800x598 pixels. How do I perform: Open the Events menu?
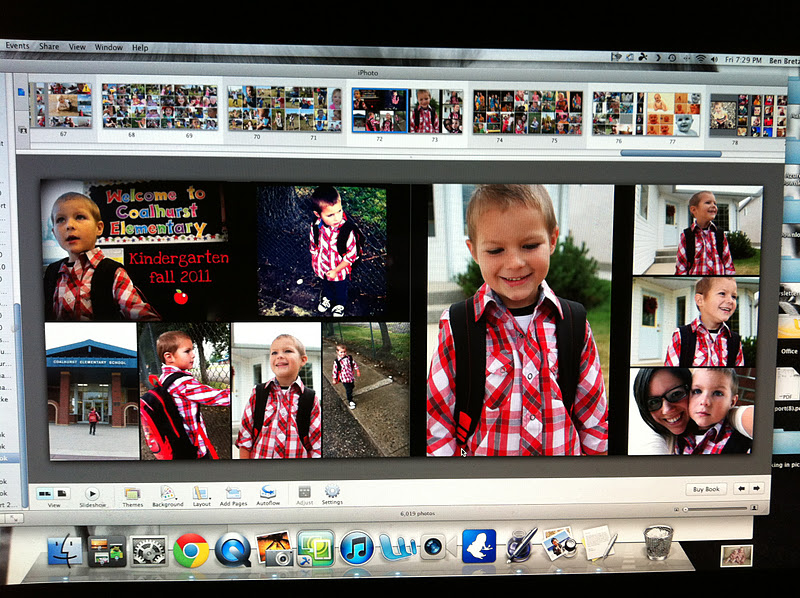17,45
